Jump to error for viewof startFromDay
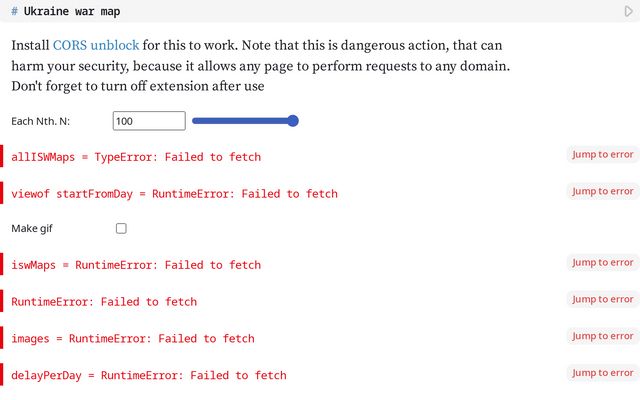The height and width of the screenshot is (400, 640). point(603,191)
